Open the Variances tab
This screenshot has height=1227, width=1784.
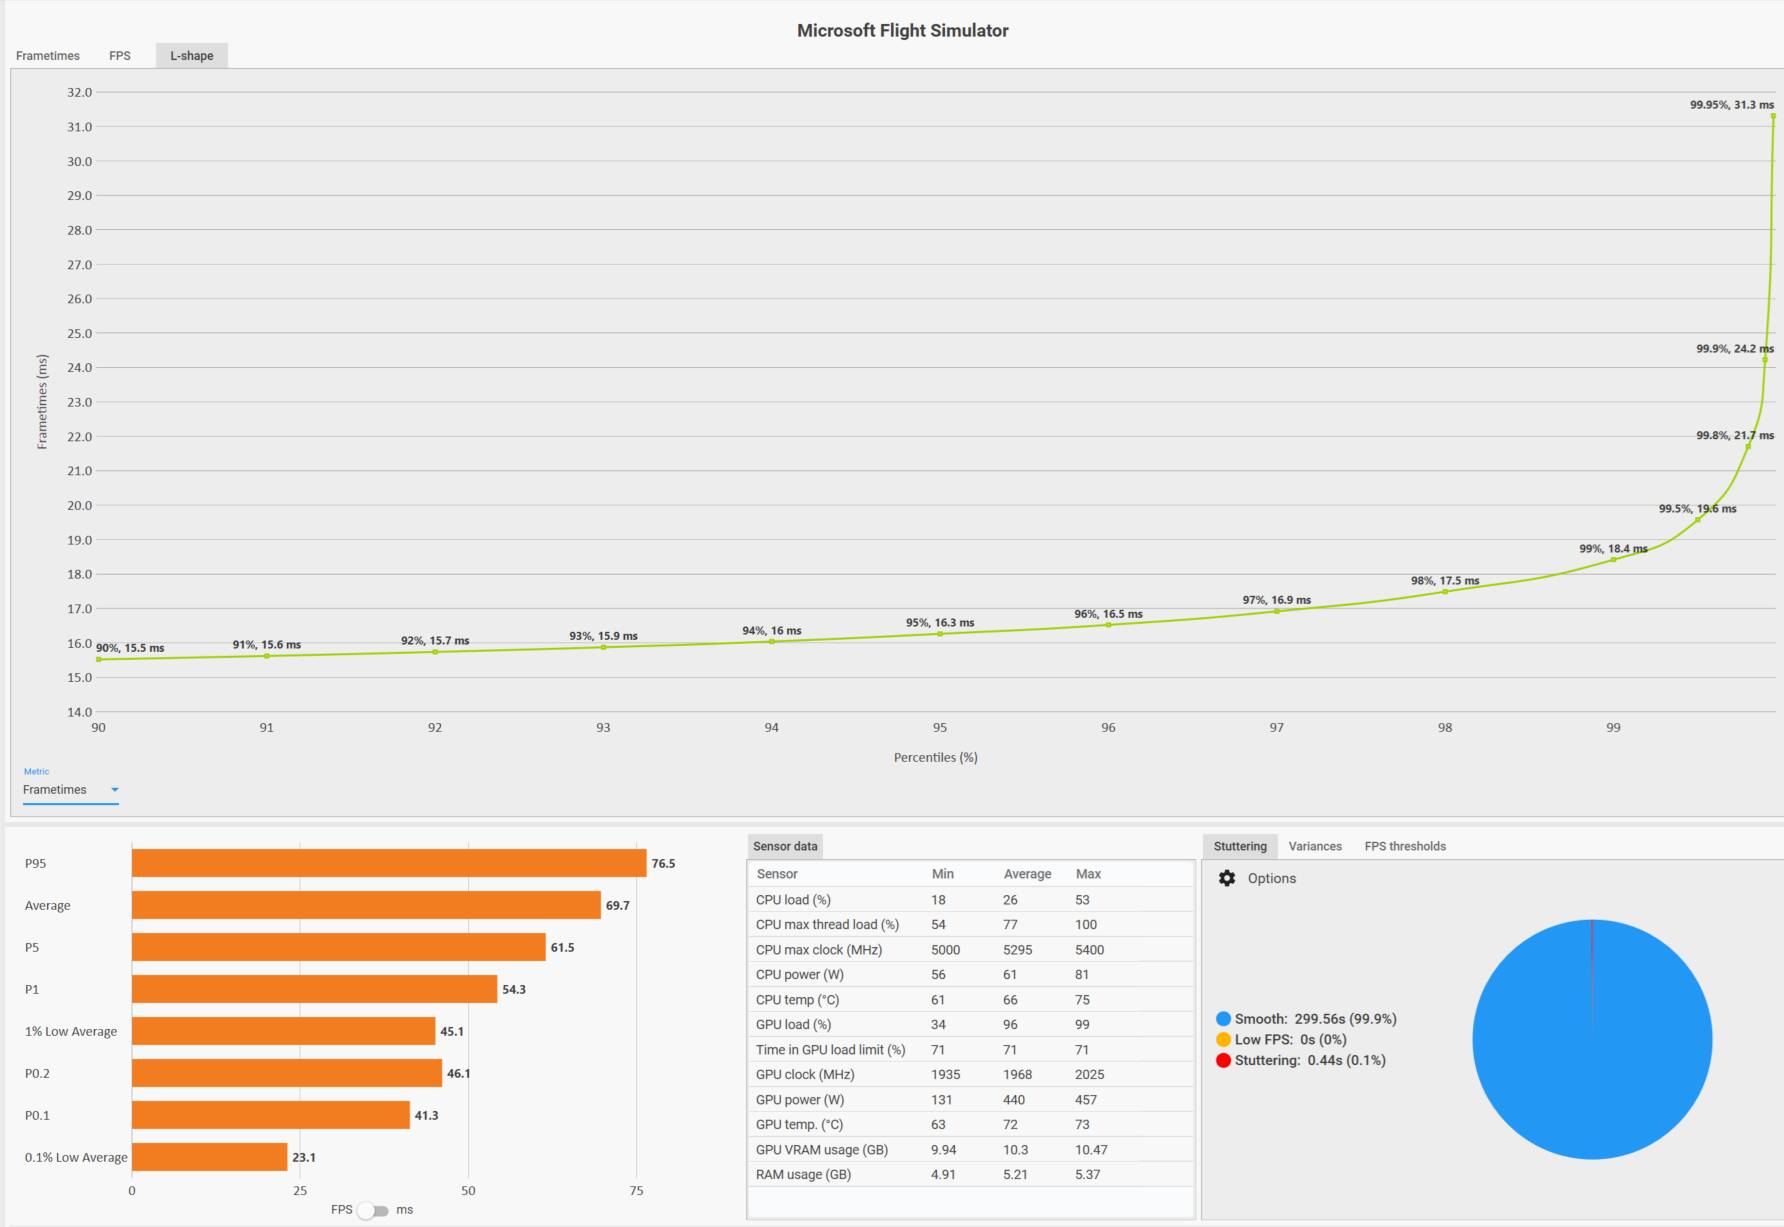[x=1315, y=846]
